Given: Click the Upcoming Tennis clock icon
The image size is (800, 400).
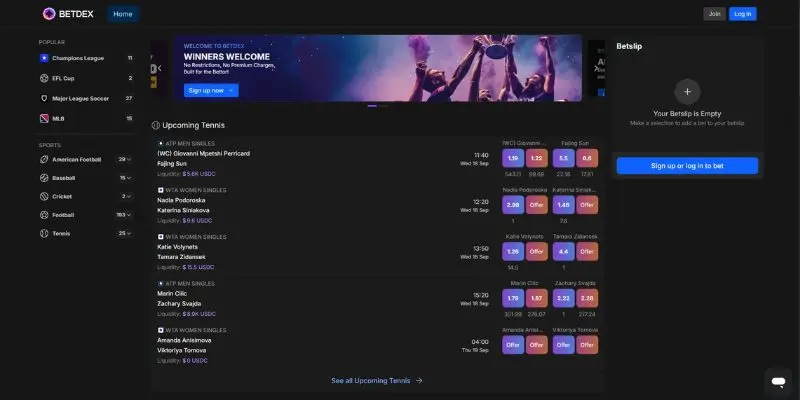Looking at the screenshot, I should coord(156,125).
